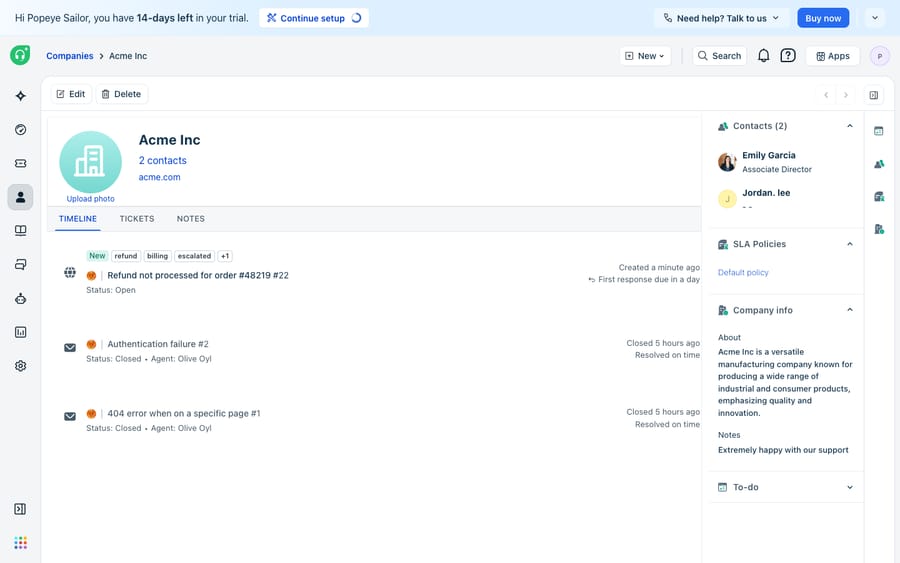Open the notifications bell icon
Viewport: 900px width, 563px height.
pyautogui.click(x=763, y=56)
